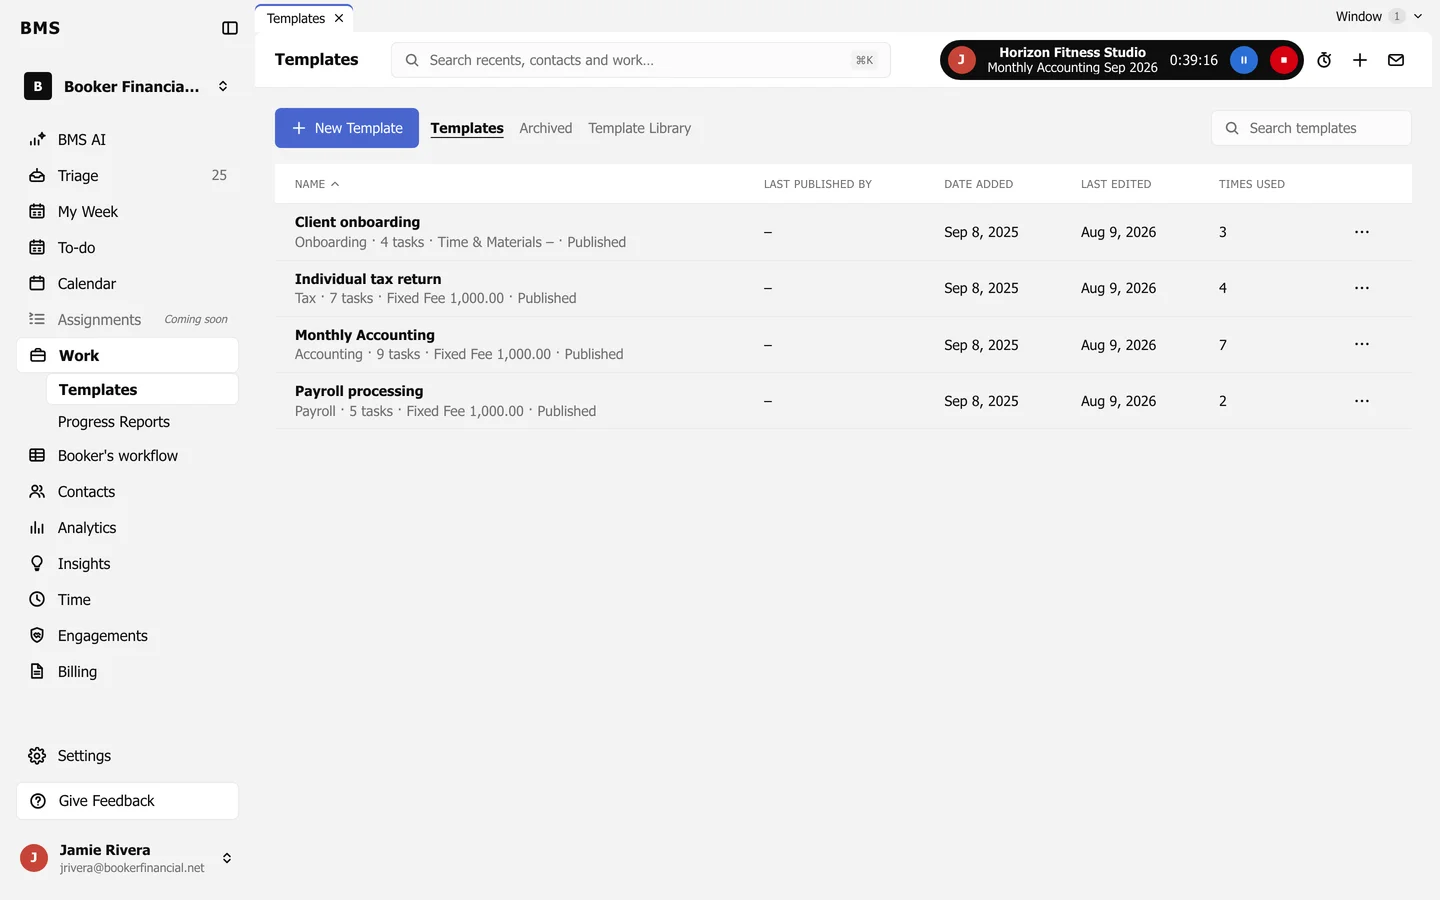Open the timer stopwatch icon
Image resolution: width=1440 pixels, height=900 pixels.
tap(1324, 60)
